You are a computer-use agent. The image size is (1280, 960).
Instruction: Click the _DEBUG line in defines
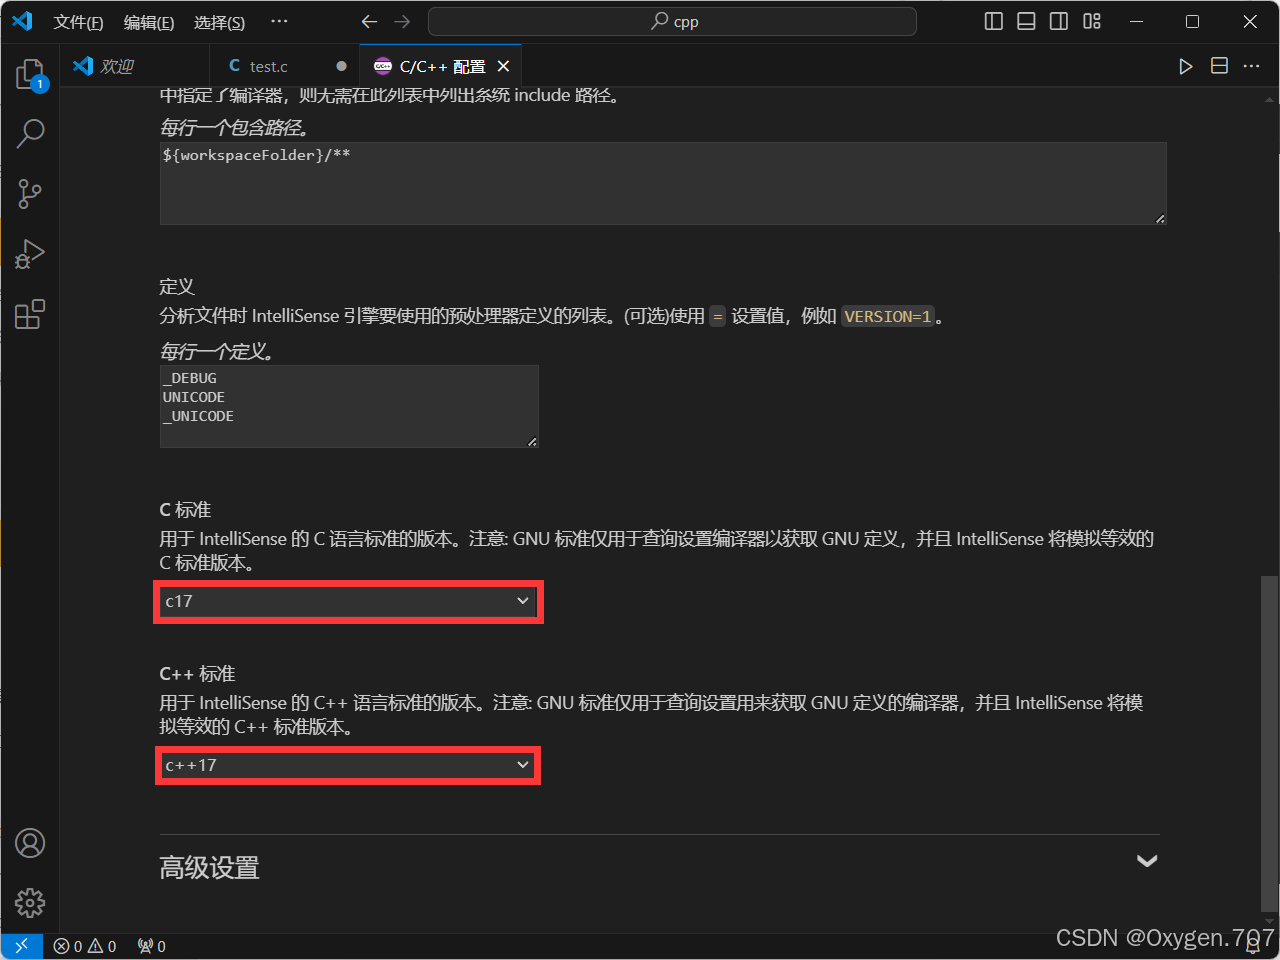click(190, 378)
